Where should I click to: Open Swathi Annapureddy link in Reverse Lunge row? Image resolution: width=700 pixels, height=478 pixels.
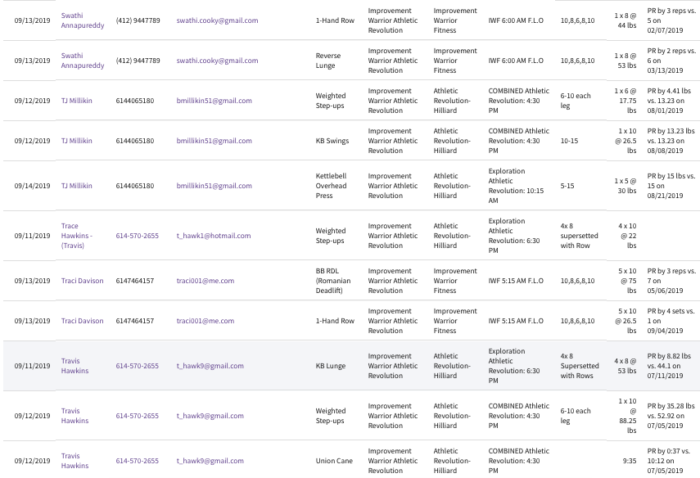point(83,60)
